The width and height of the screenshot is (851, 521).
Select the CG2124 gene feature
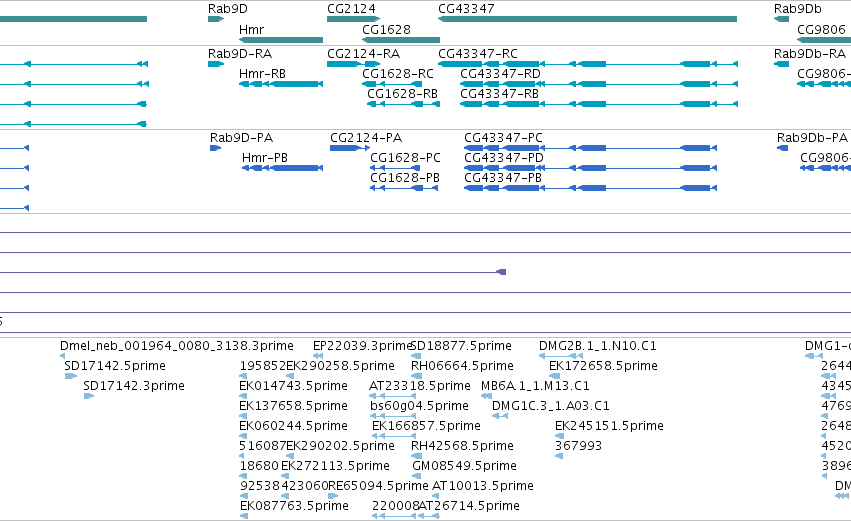[353, 19]
